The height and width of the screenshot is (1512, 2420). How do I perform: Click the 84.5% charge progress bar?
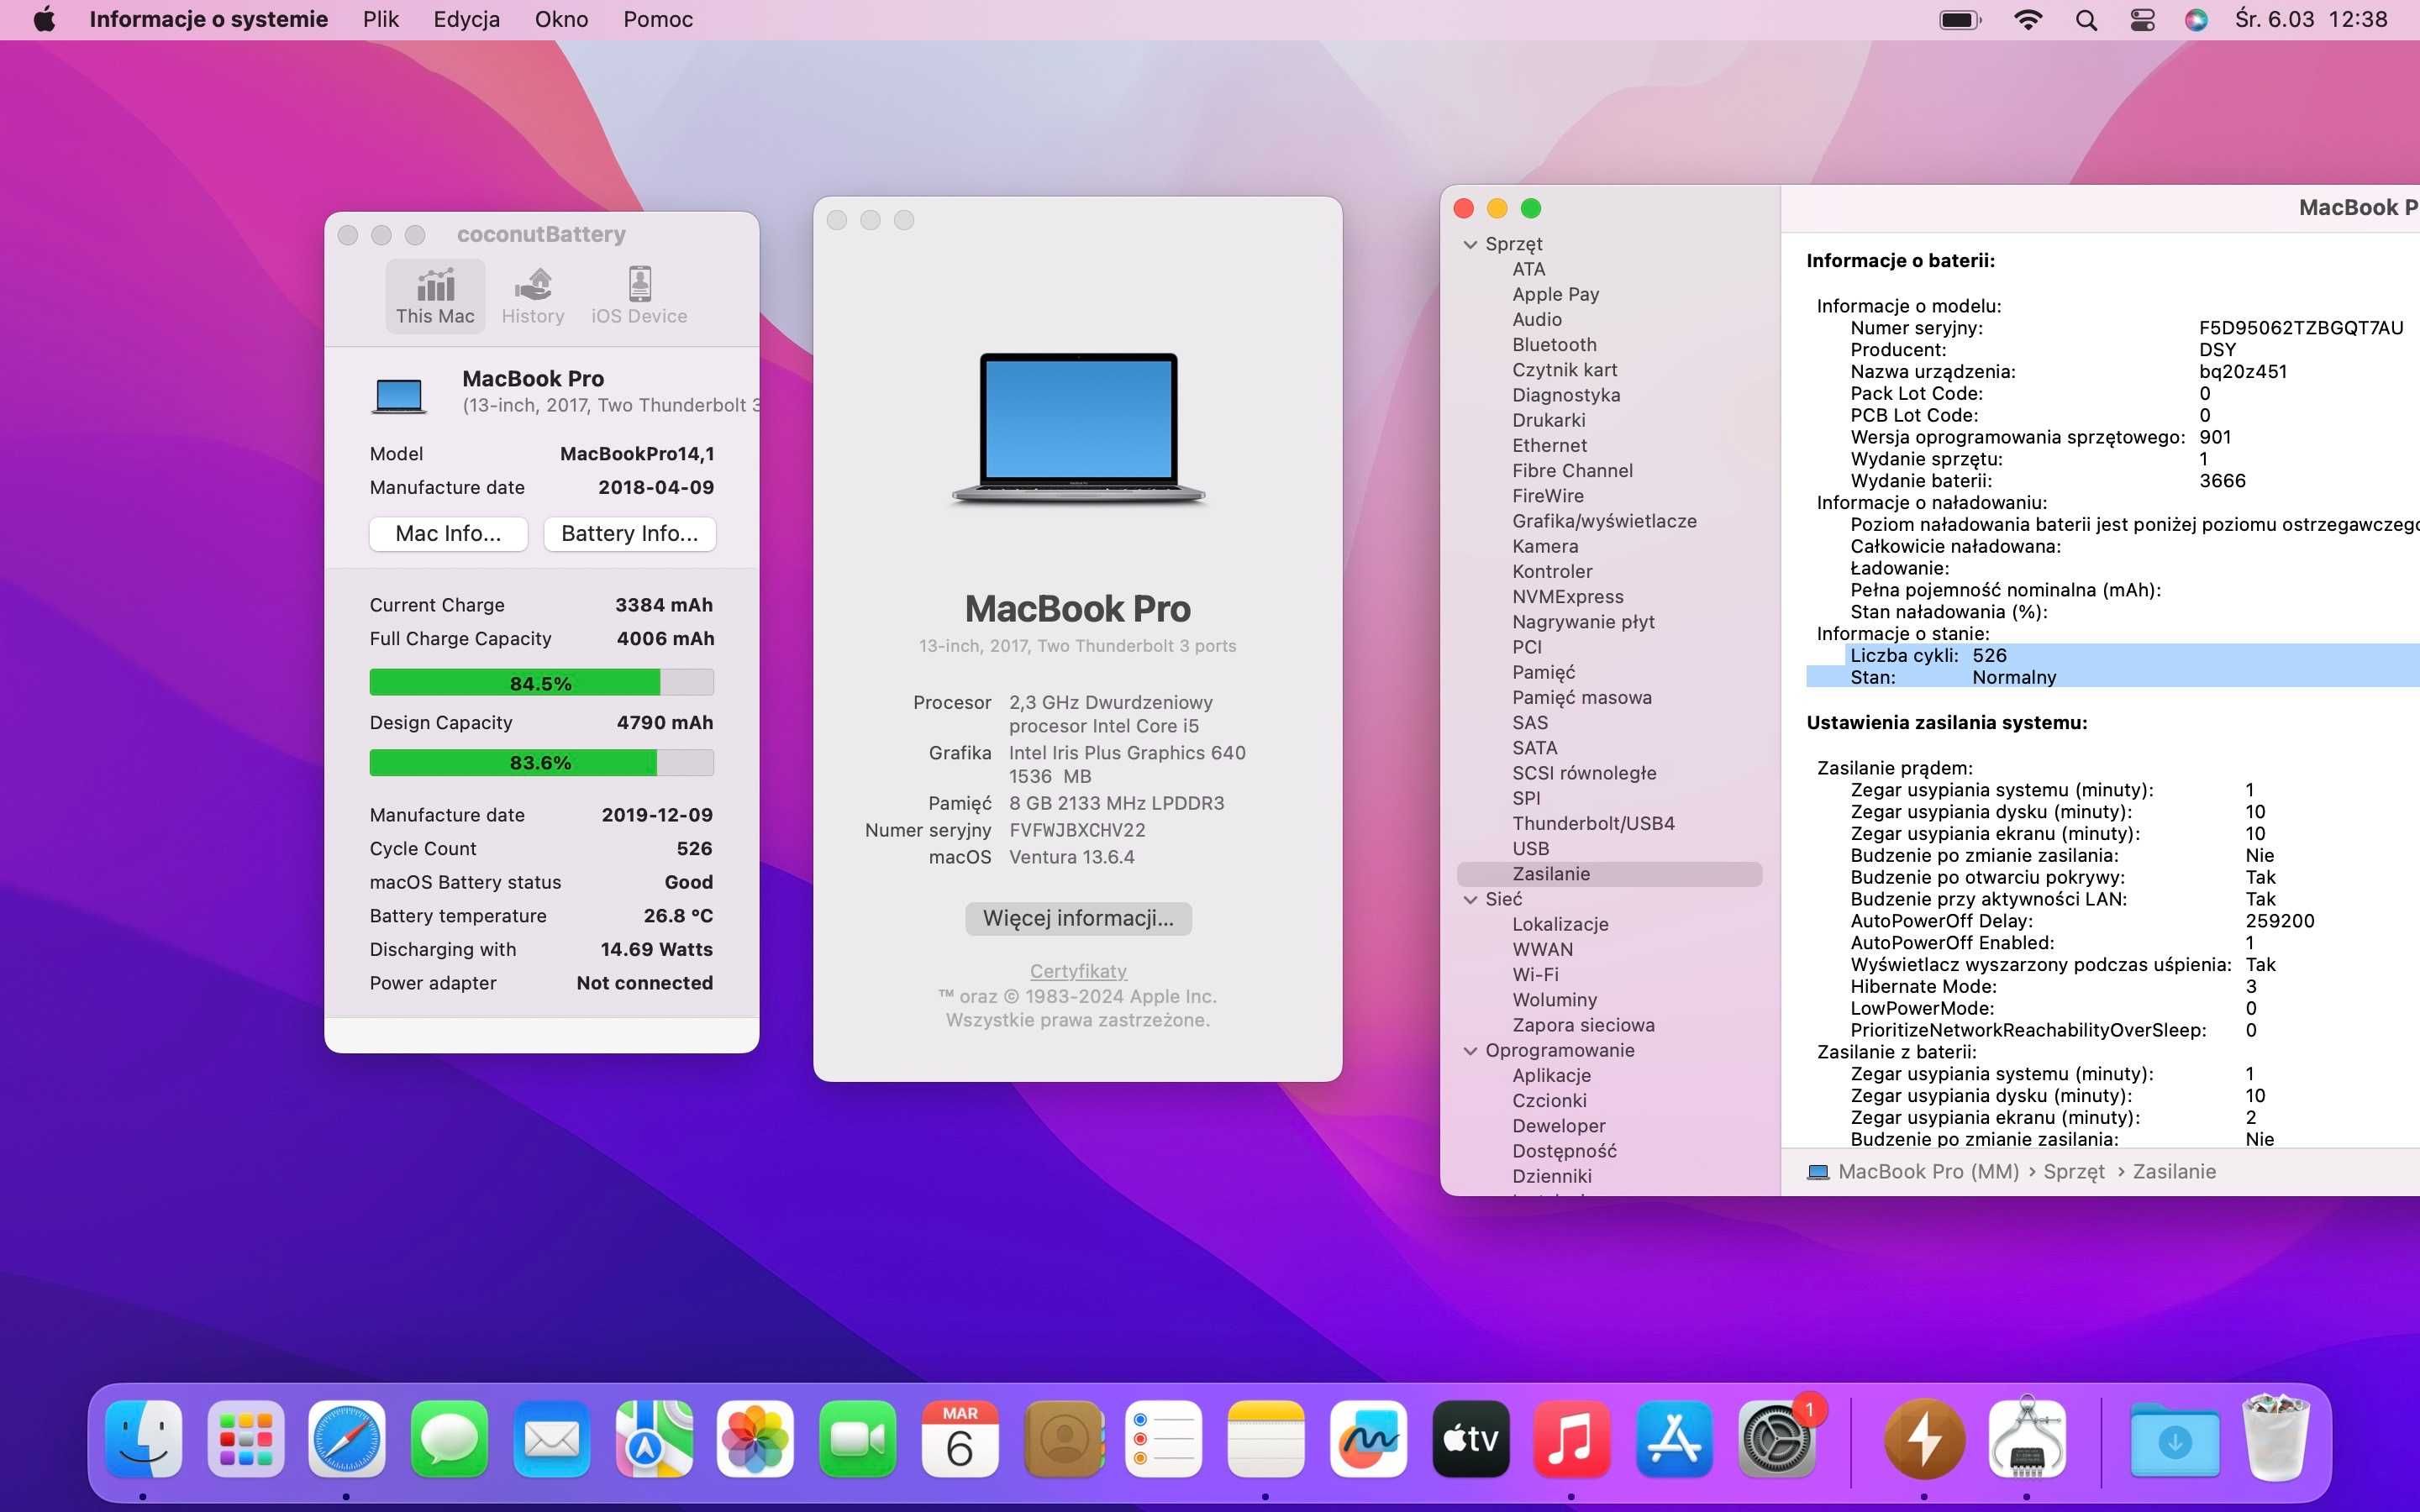(541, 683)
